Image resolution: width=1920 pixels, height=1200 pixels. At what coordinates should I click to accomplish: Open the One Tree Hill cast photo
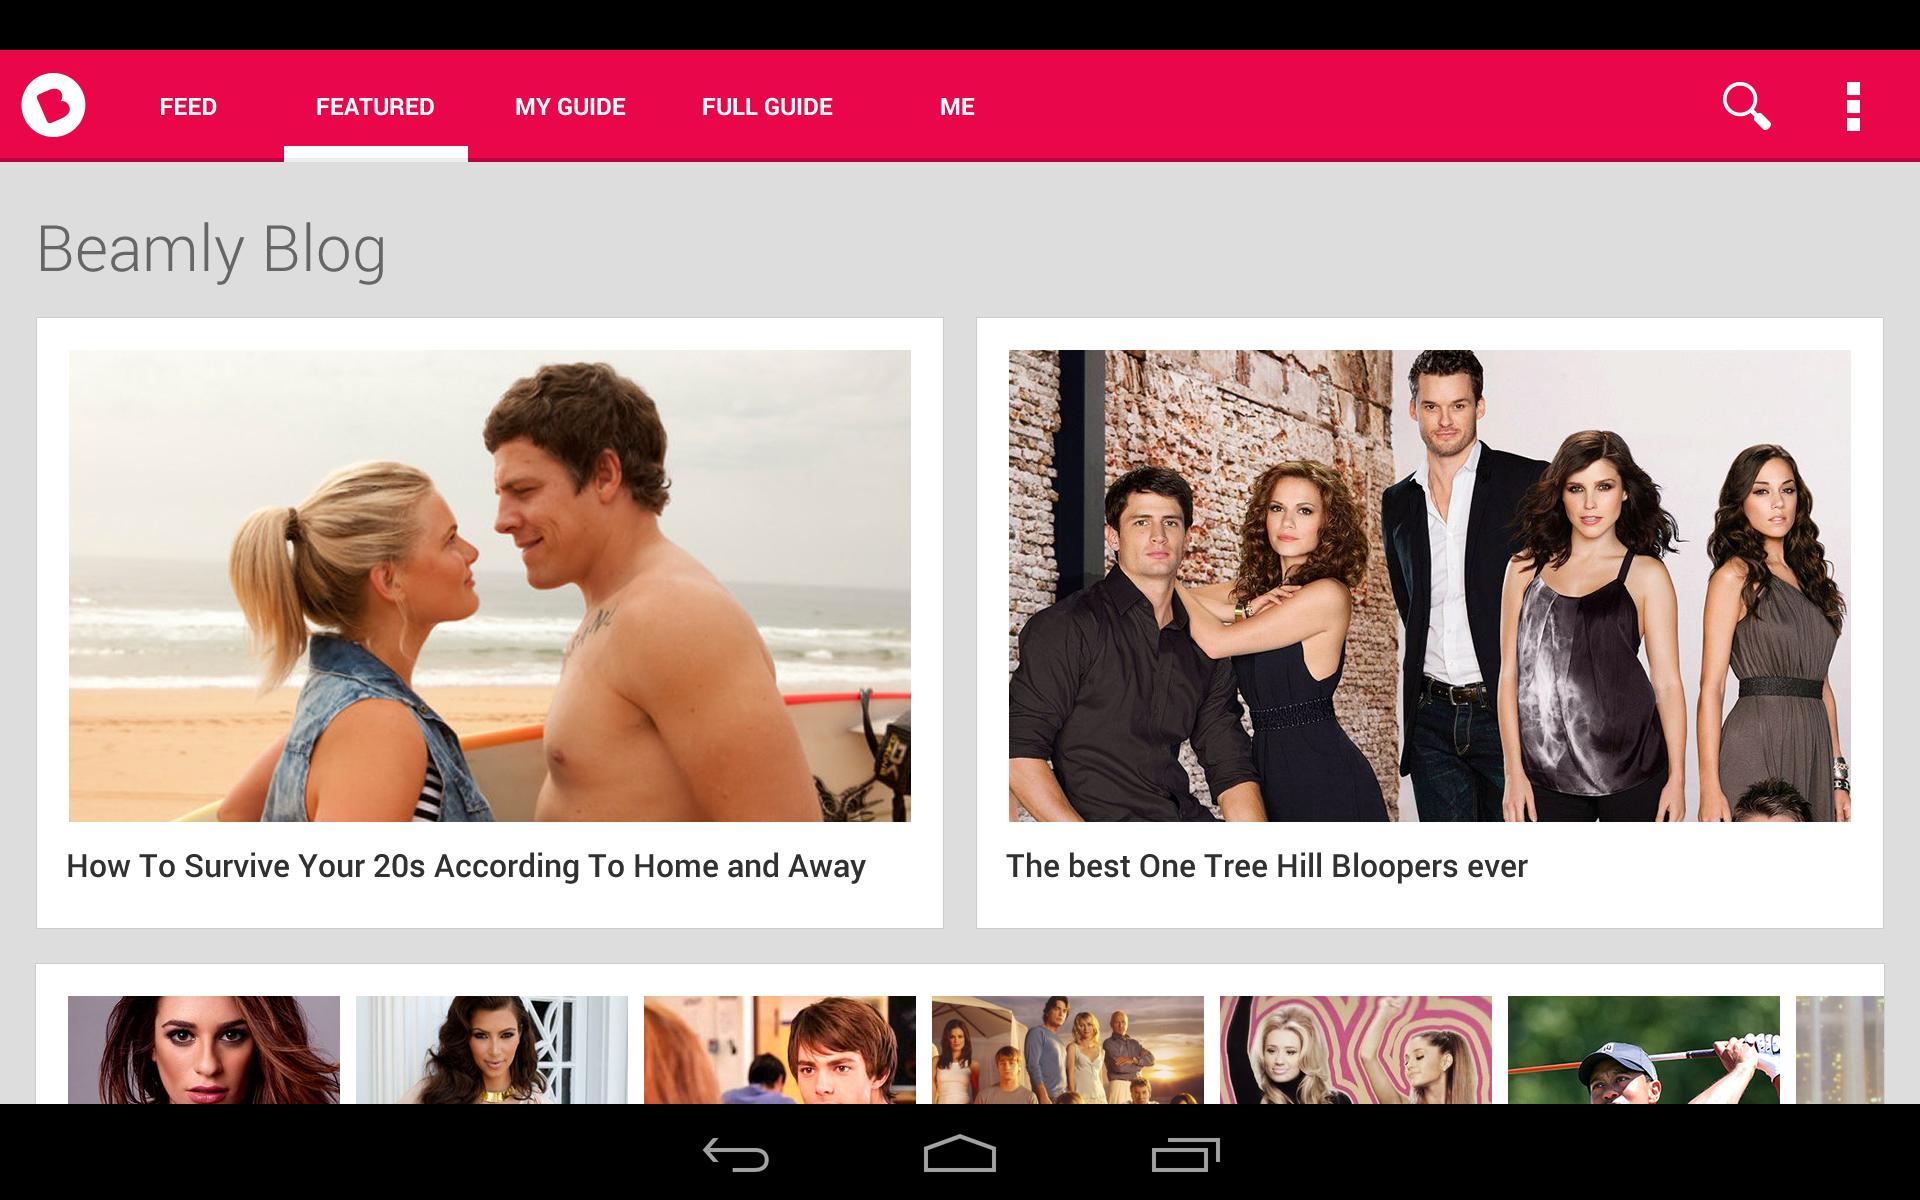[x=1430, y=586]
